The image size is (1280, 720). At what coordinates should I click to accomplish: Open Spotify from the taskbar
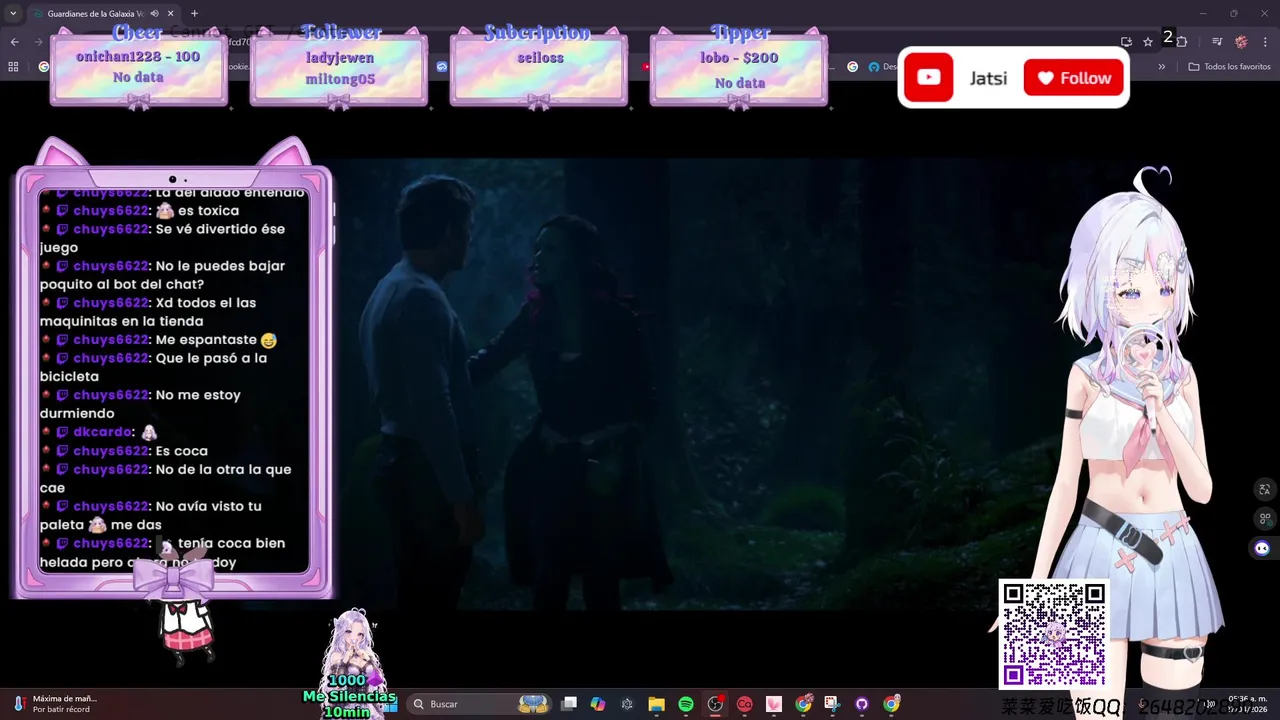[686, 704]
